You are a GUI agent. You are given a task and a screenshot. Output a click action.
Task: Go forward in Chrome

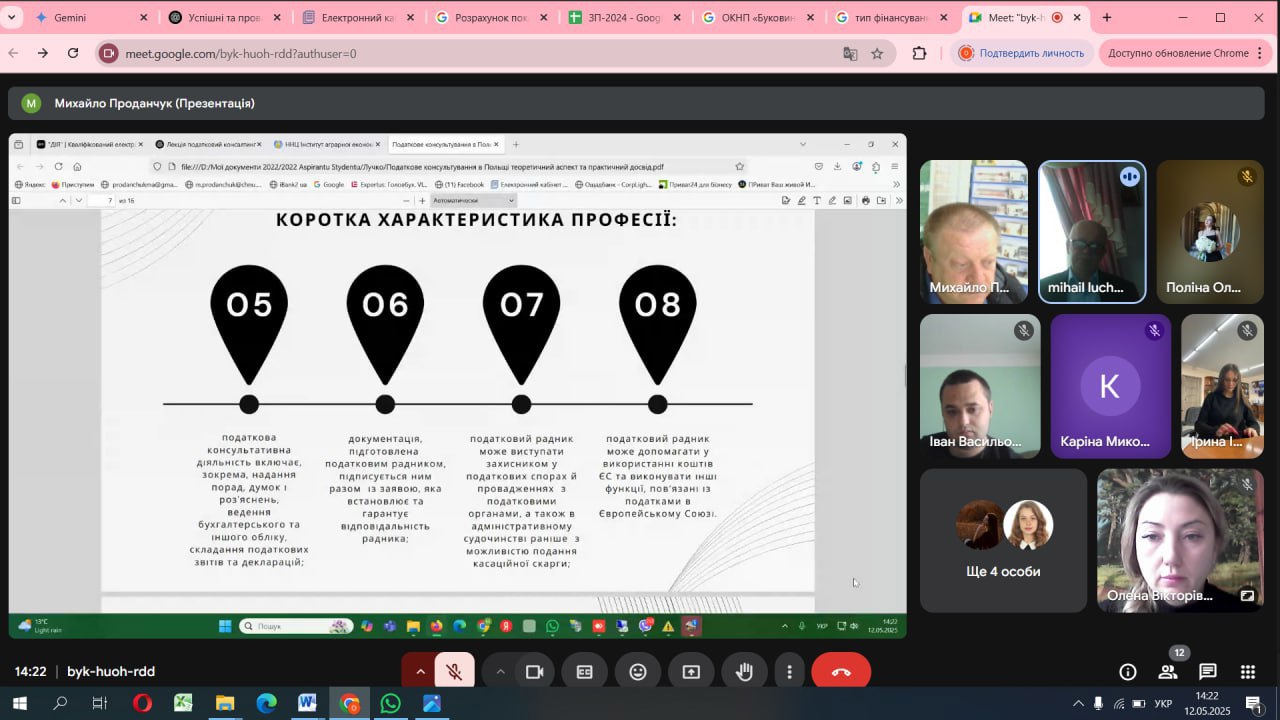(x=43, y=53)
